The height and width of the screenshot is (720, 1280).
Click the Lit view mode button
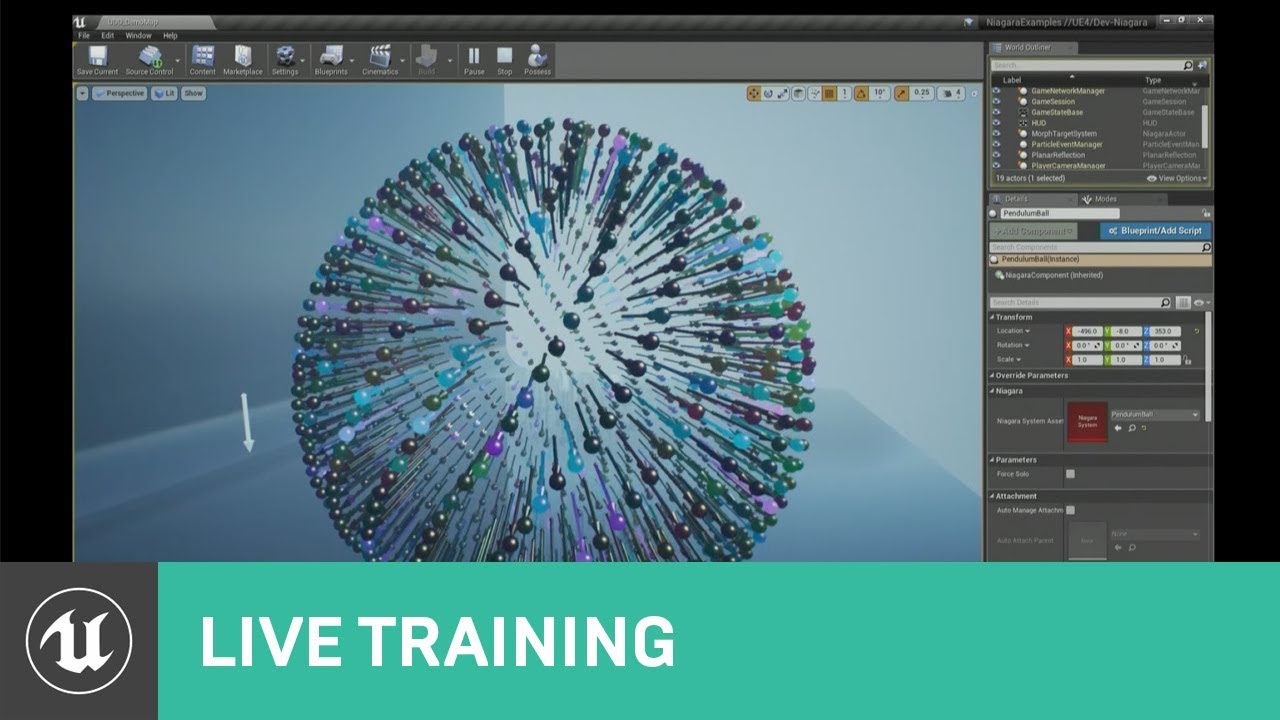point(164,93)
